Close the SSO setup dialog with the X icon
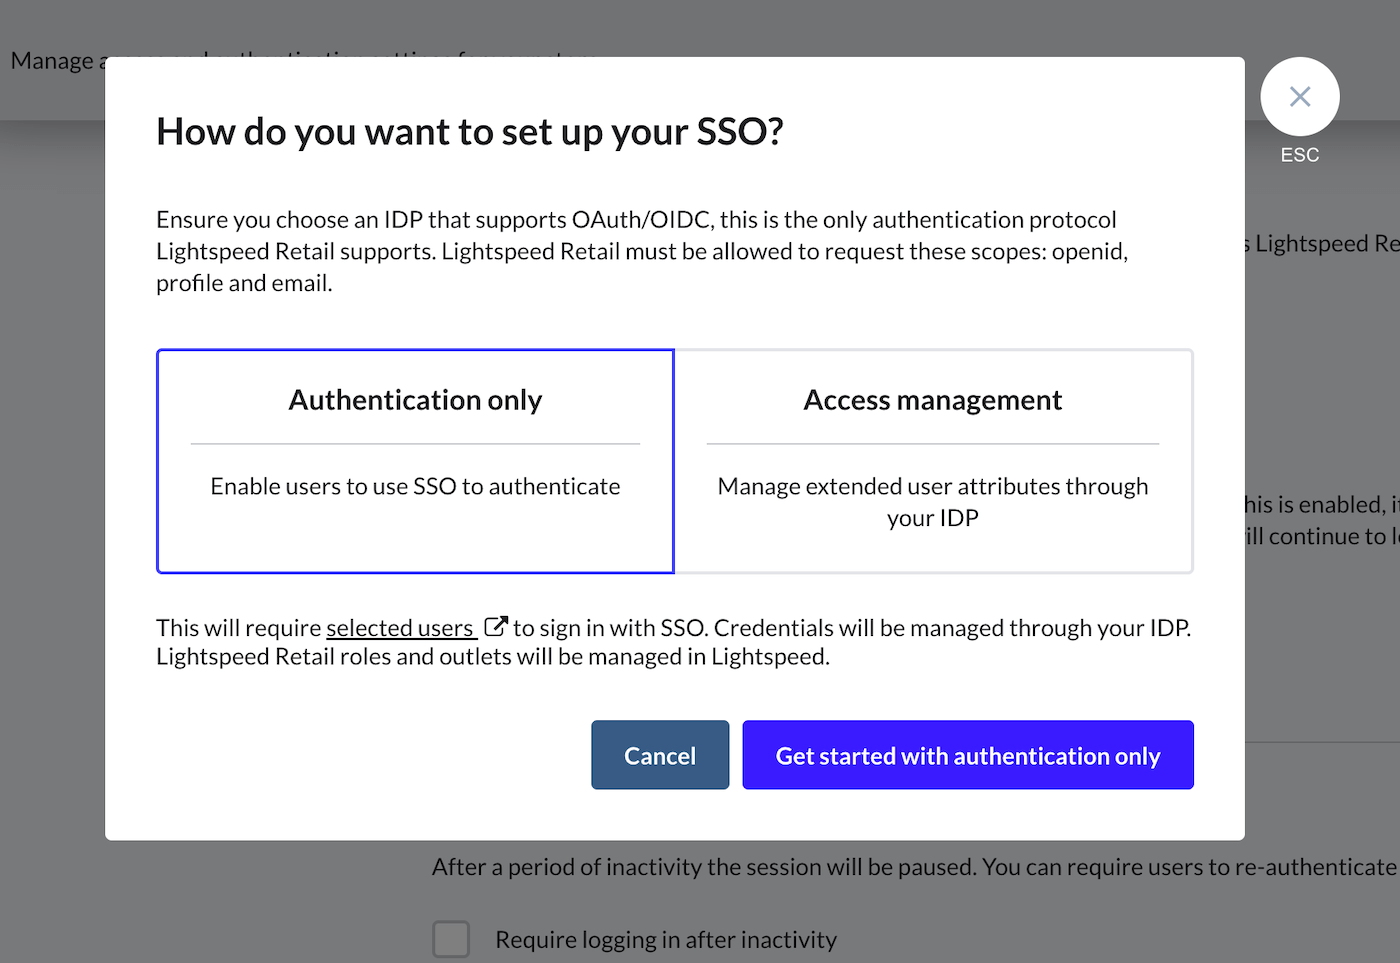This screenshot has width=1400, height=963. (1299, 96)
